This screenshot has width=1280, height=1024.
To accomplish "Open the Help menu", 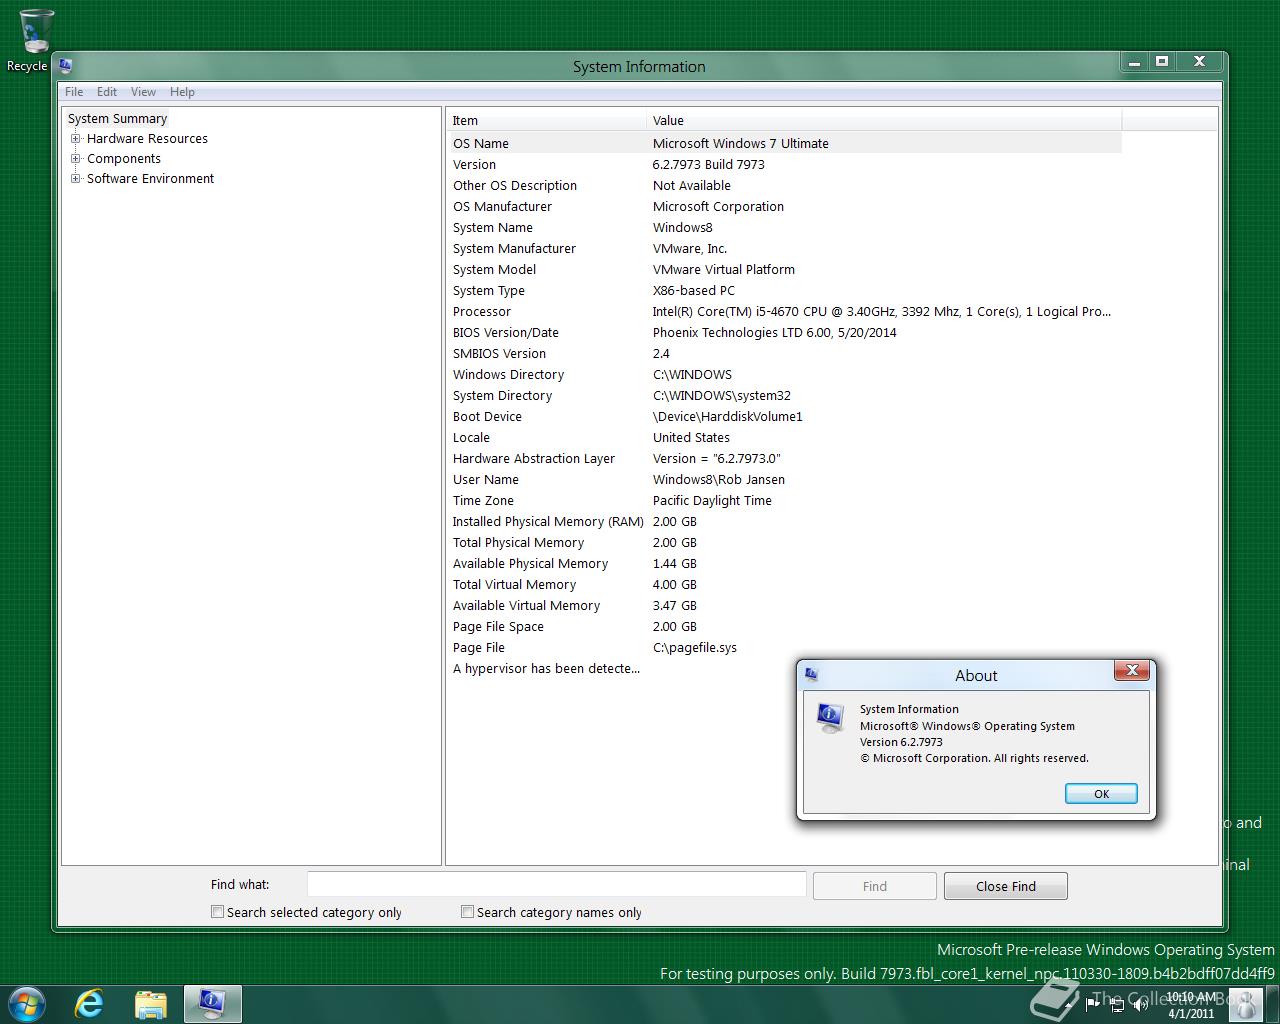I will [x=182, y=92].
